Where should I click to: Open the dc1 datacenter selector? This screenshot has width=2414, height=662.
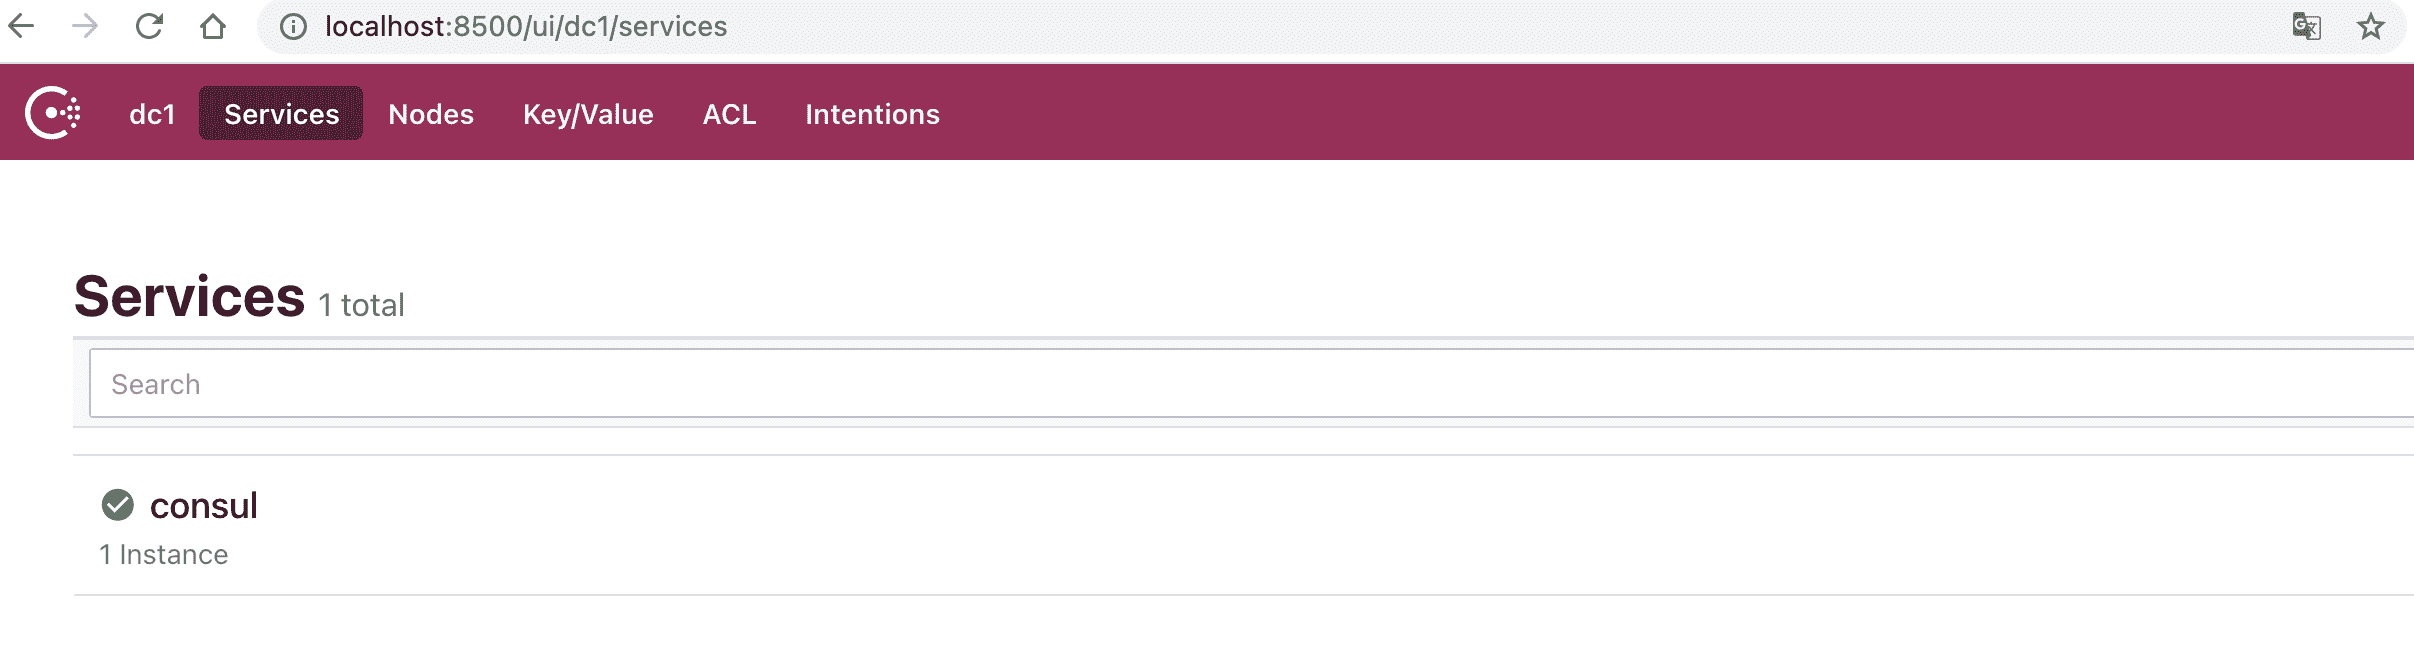point(152,114)
